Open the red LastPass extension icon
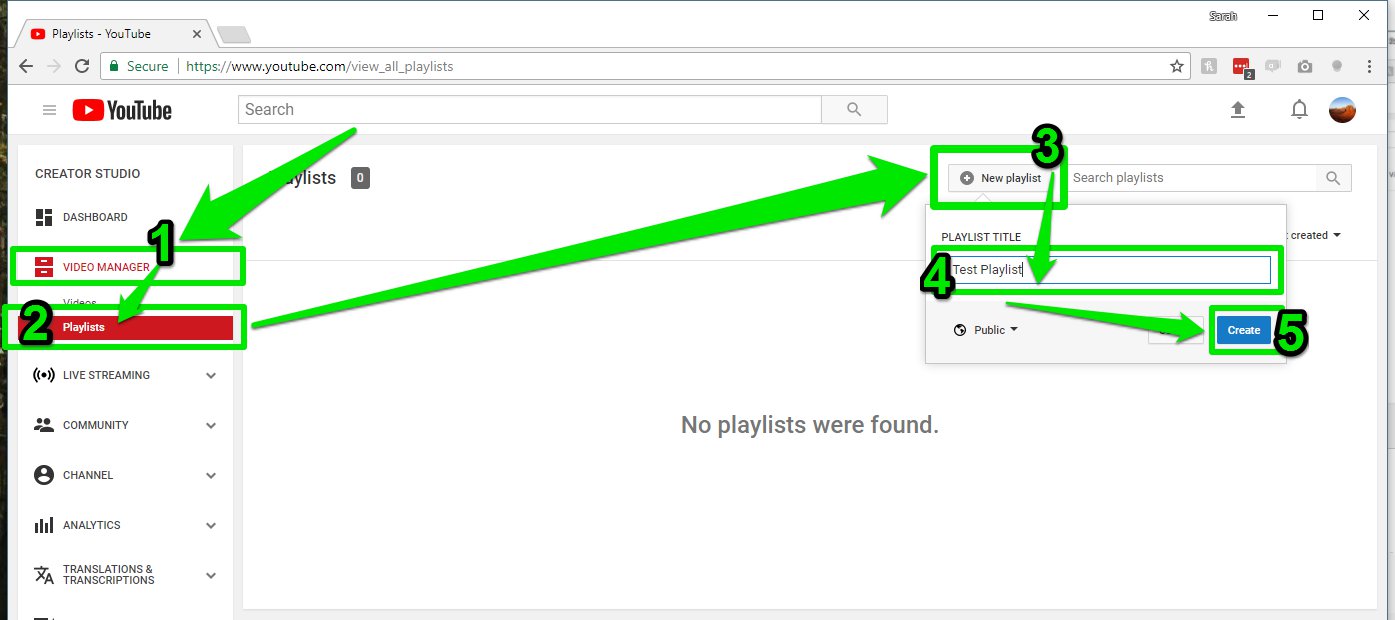Image resolution: width=1395 pixels, height=620 pixels. point(1242,67)
